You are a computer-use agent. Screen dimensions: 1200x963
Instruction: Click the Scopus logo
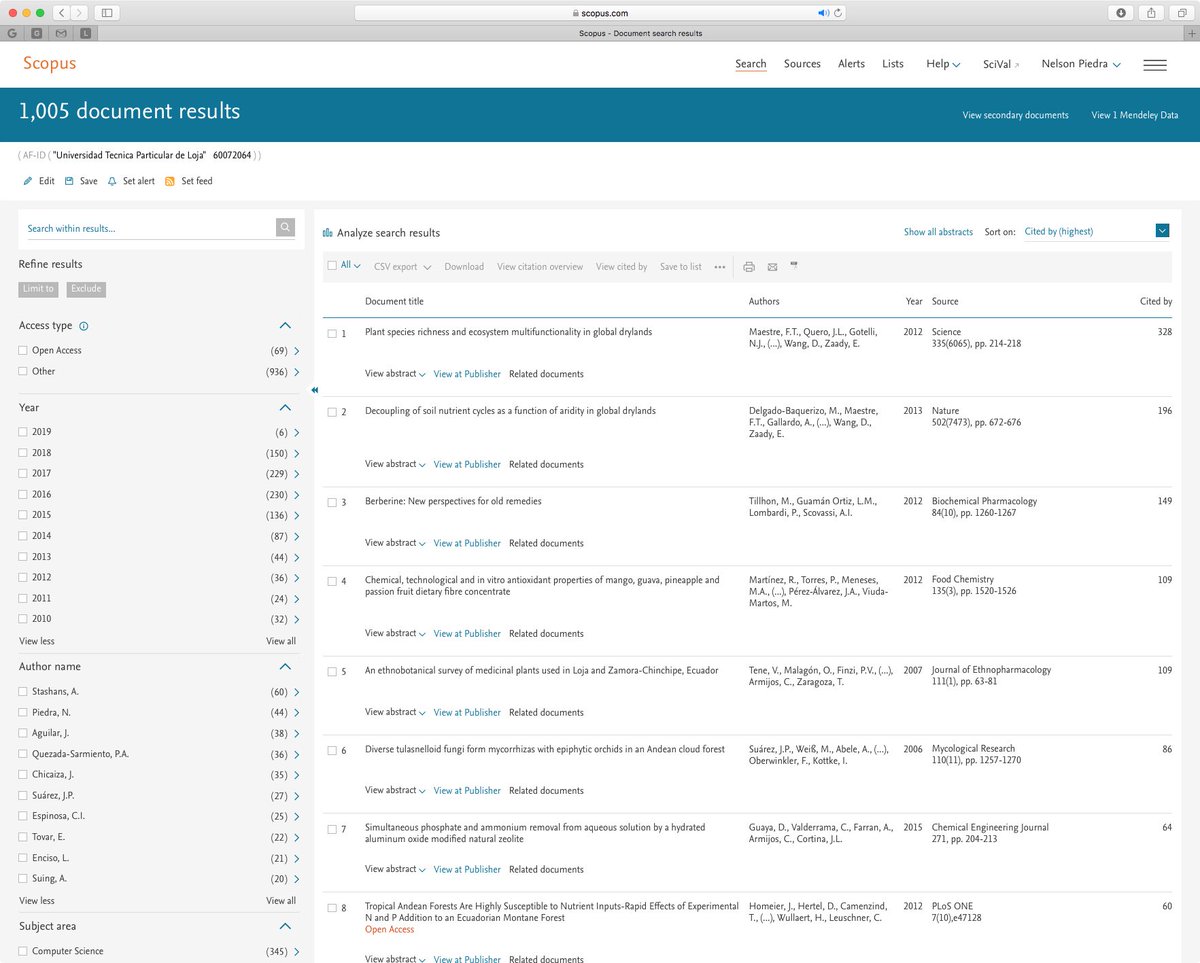pos(50,64)
